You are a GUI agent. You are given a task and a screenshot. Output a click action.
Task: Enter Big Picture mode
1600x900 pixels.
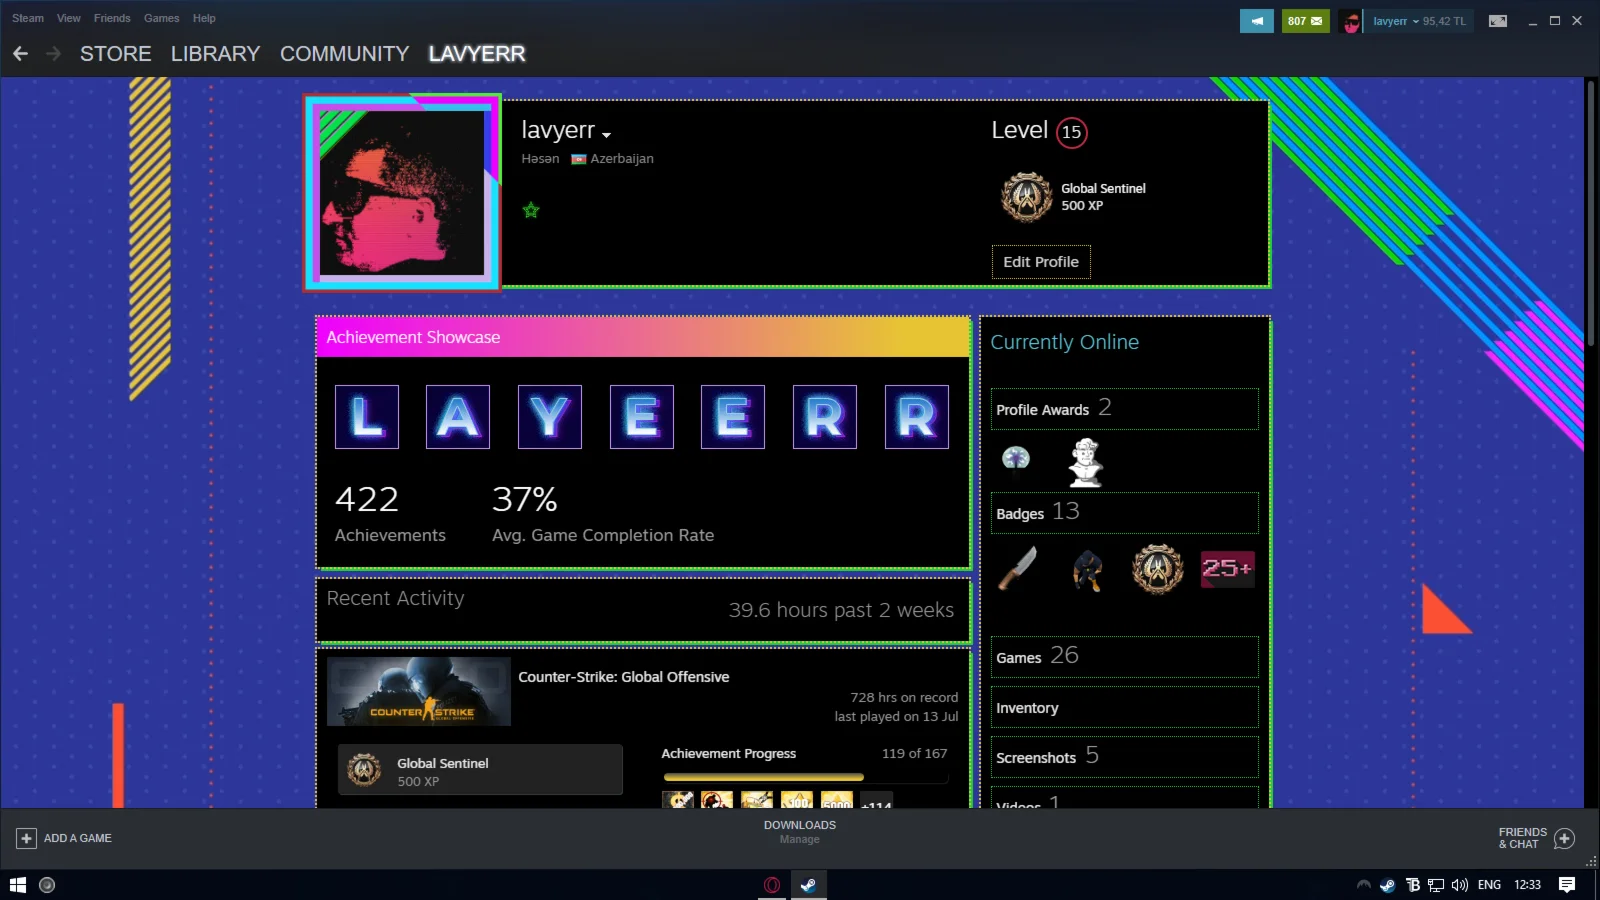coord(1498,21)
